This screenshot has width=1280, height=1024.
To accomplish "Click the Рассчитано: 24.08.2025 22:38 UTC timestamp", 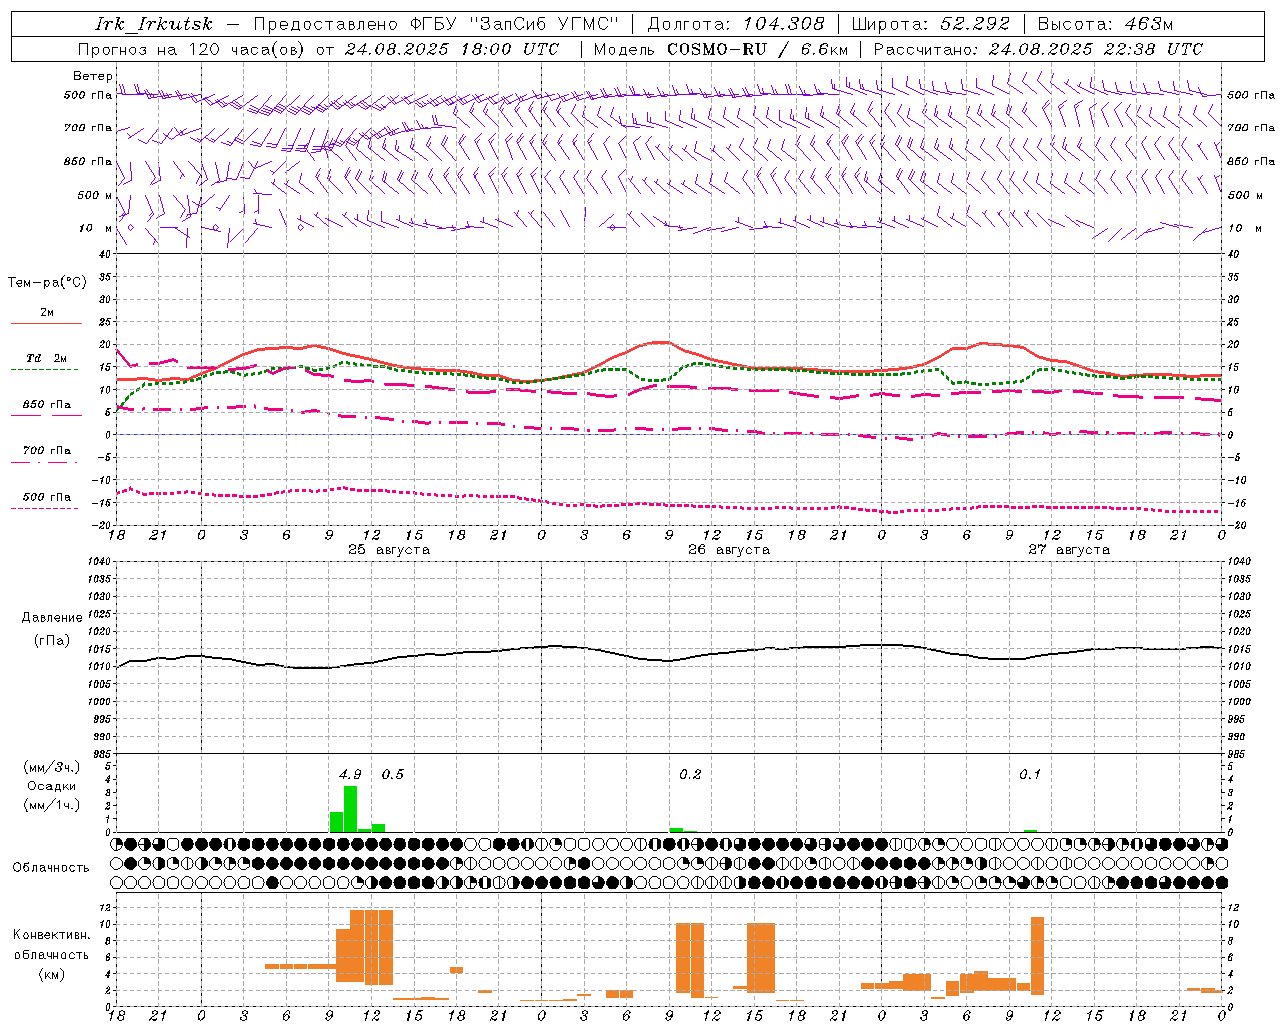I will [x=1038, y=49].
